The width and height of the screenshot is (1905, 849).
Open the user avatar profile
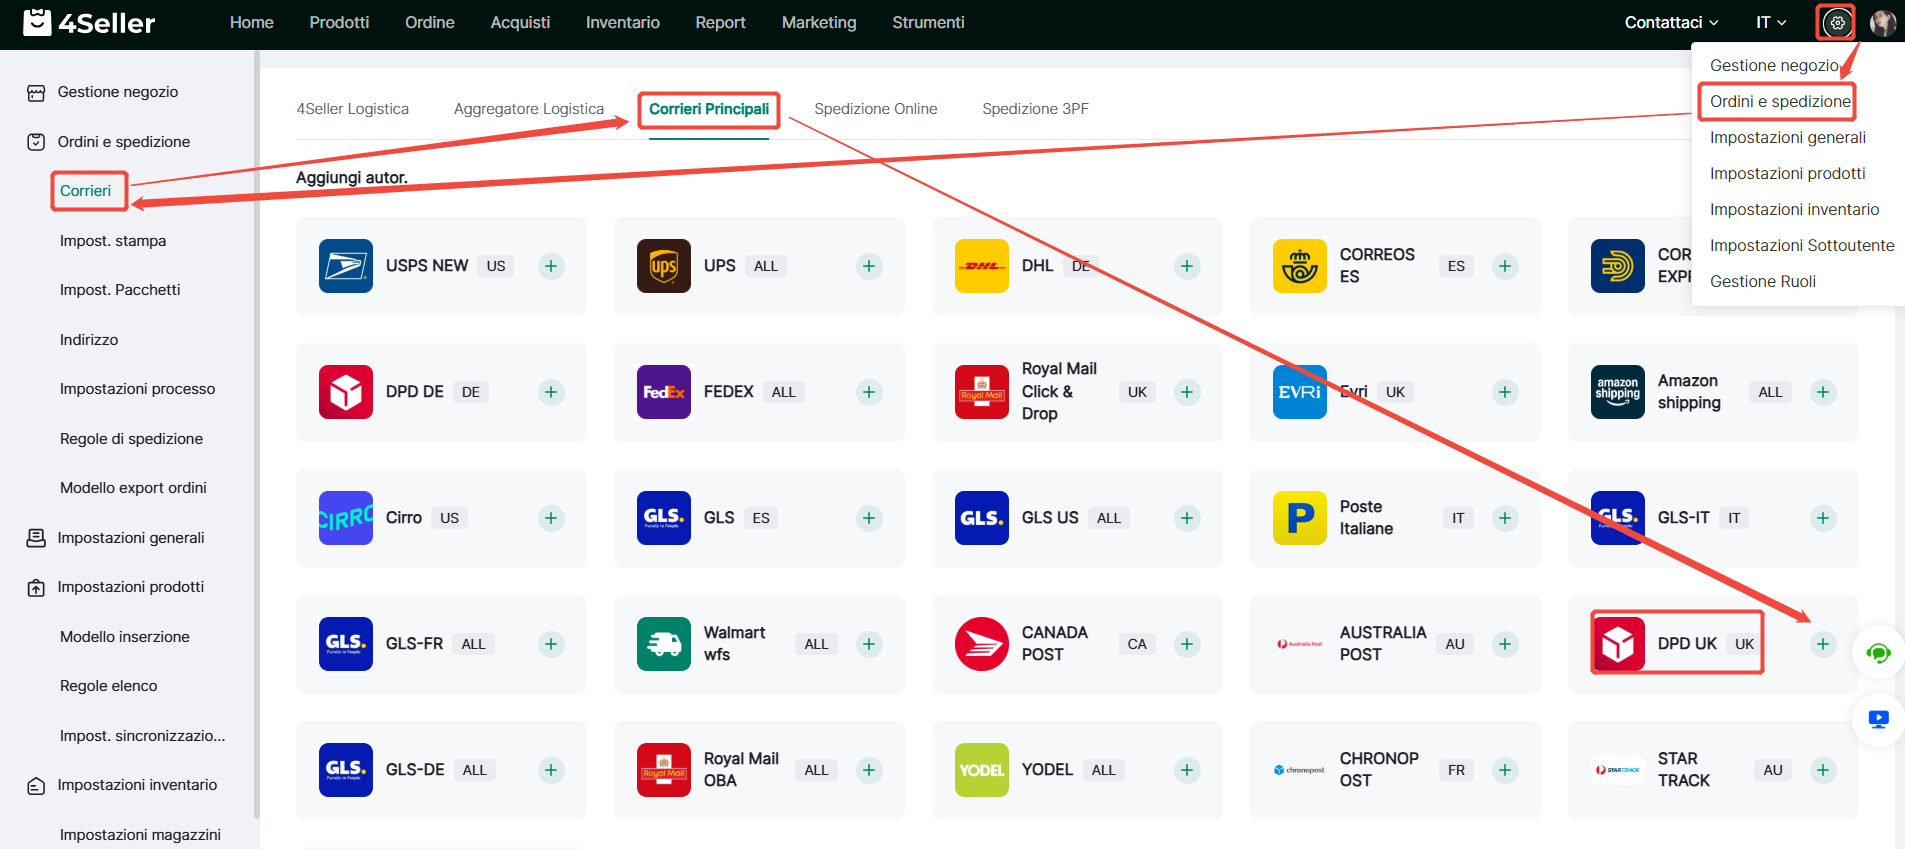tap(1883, 23)
